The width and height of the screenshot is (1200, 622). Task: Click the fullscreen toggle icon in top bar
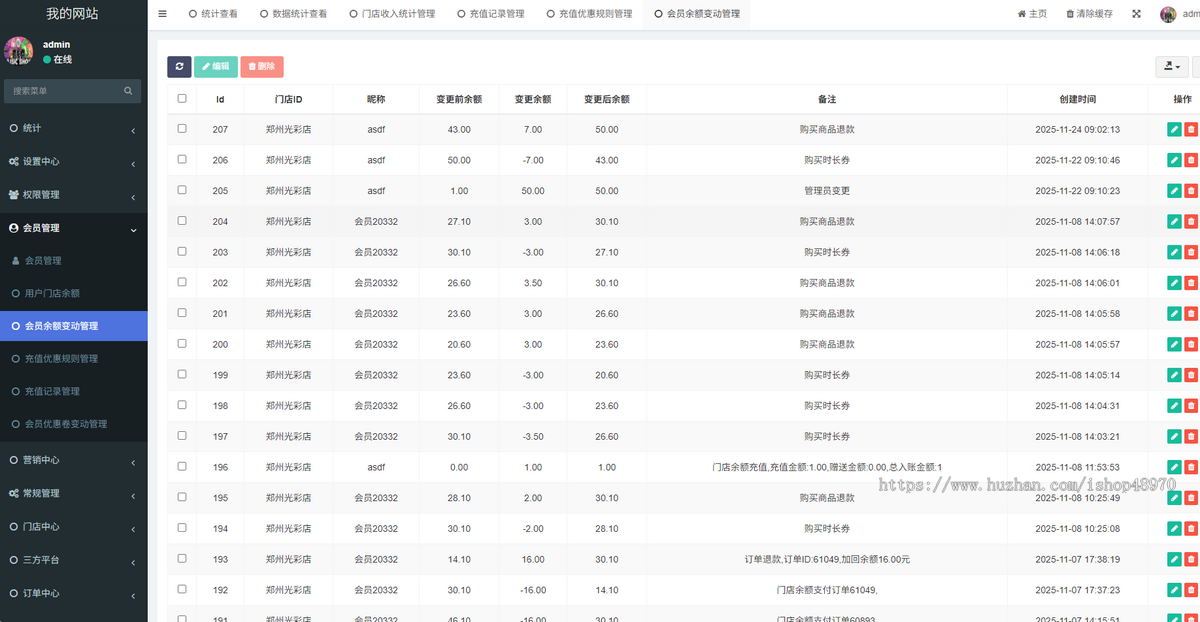point(1135,14)
